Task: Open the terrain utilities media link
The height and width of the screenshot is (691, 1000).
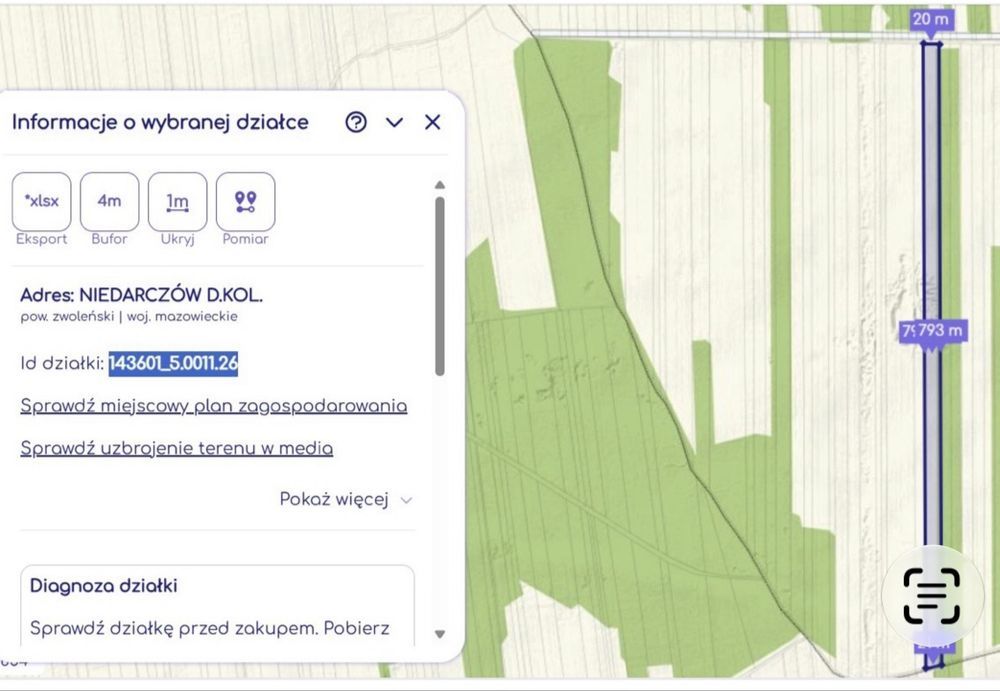Action: pyautogui.click(x=177, y=448)
